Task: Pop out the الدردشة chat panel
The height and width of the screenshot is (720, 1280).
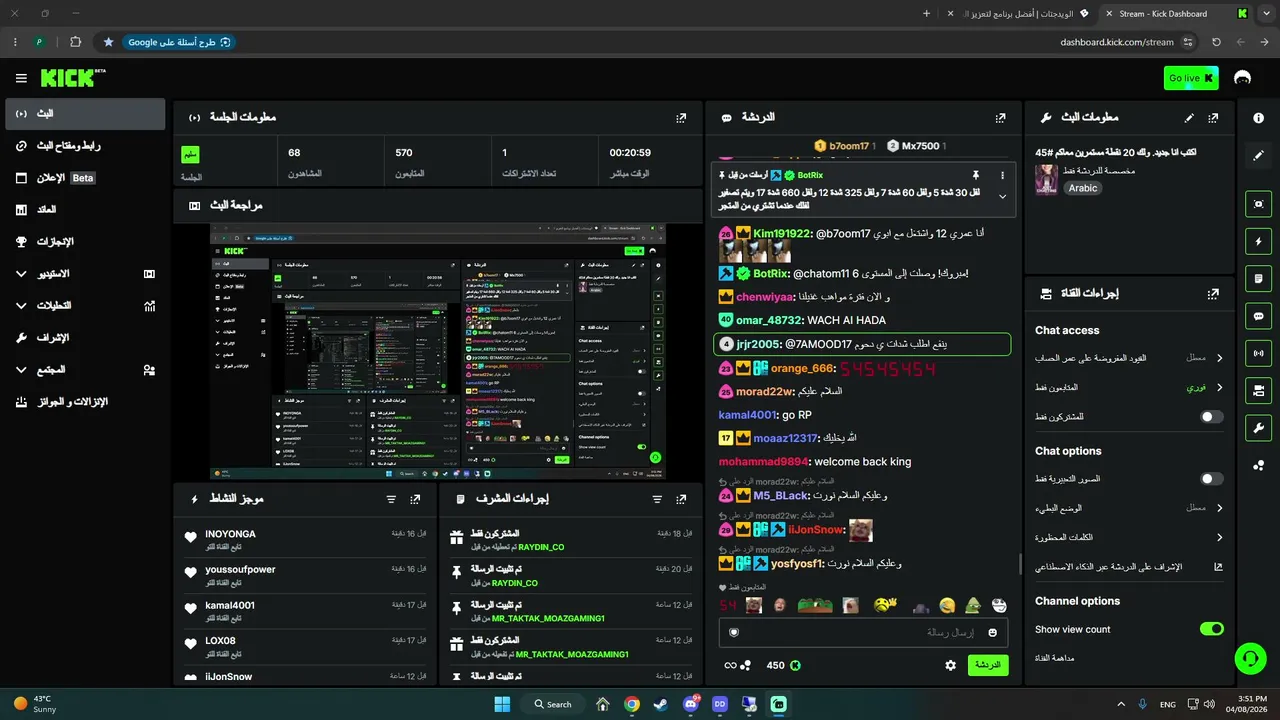Action: pos(1000,118)
